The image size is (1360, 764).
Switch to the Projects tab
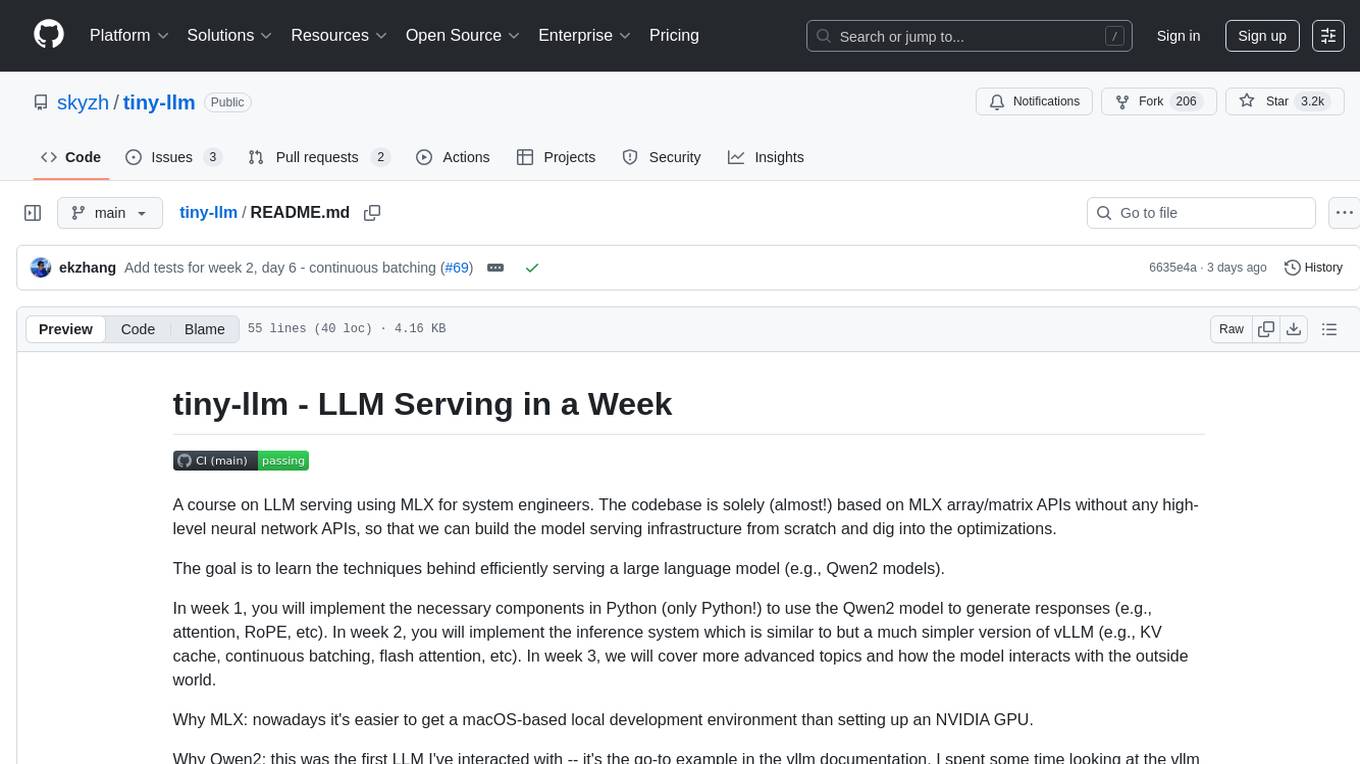point(556,157)
